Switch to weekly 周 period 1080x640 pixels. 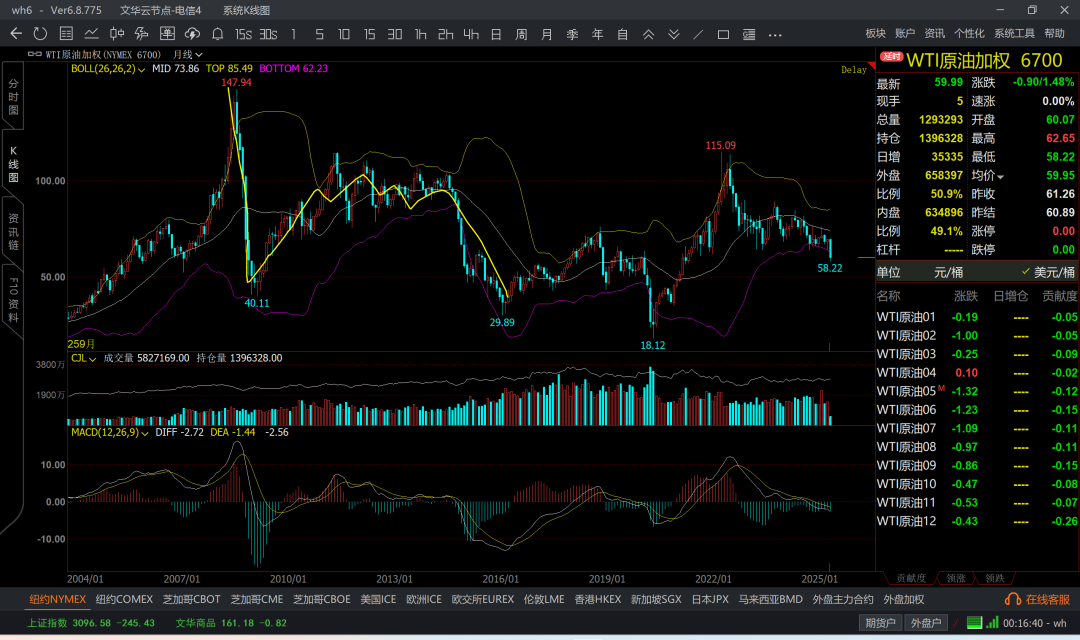[521, 34]
